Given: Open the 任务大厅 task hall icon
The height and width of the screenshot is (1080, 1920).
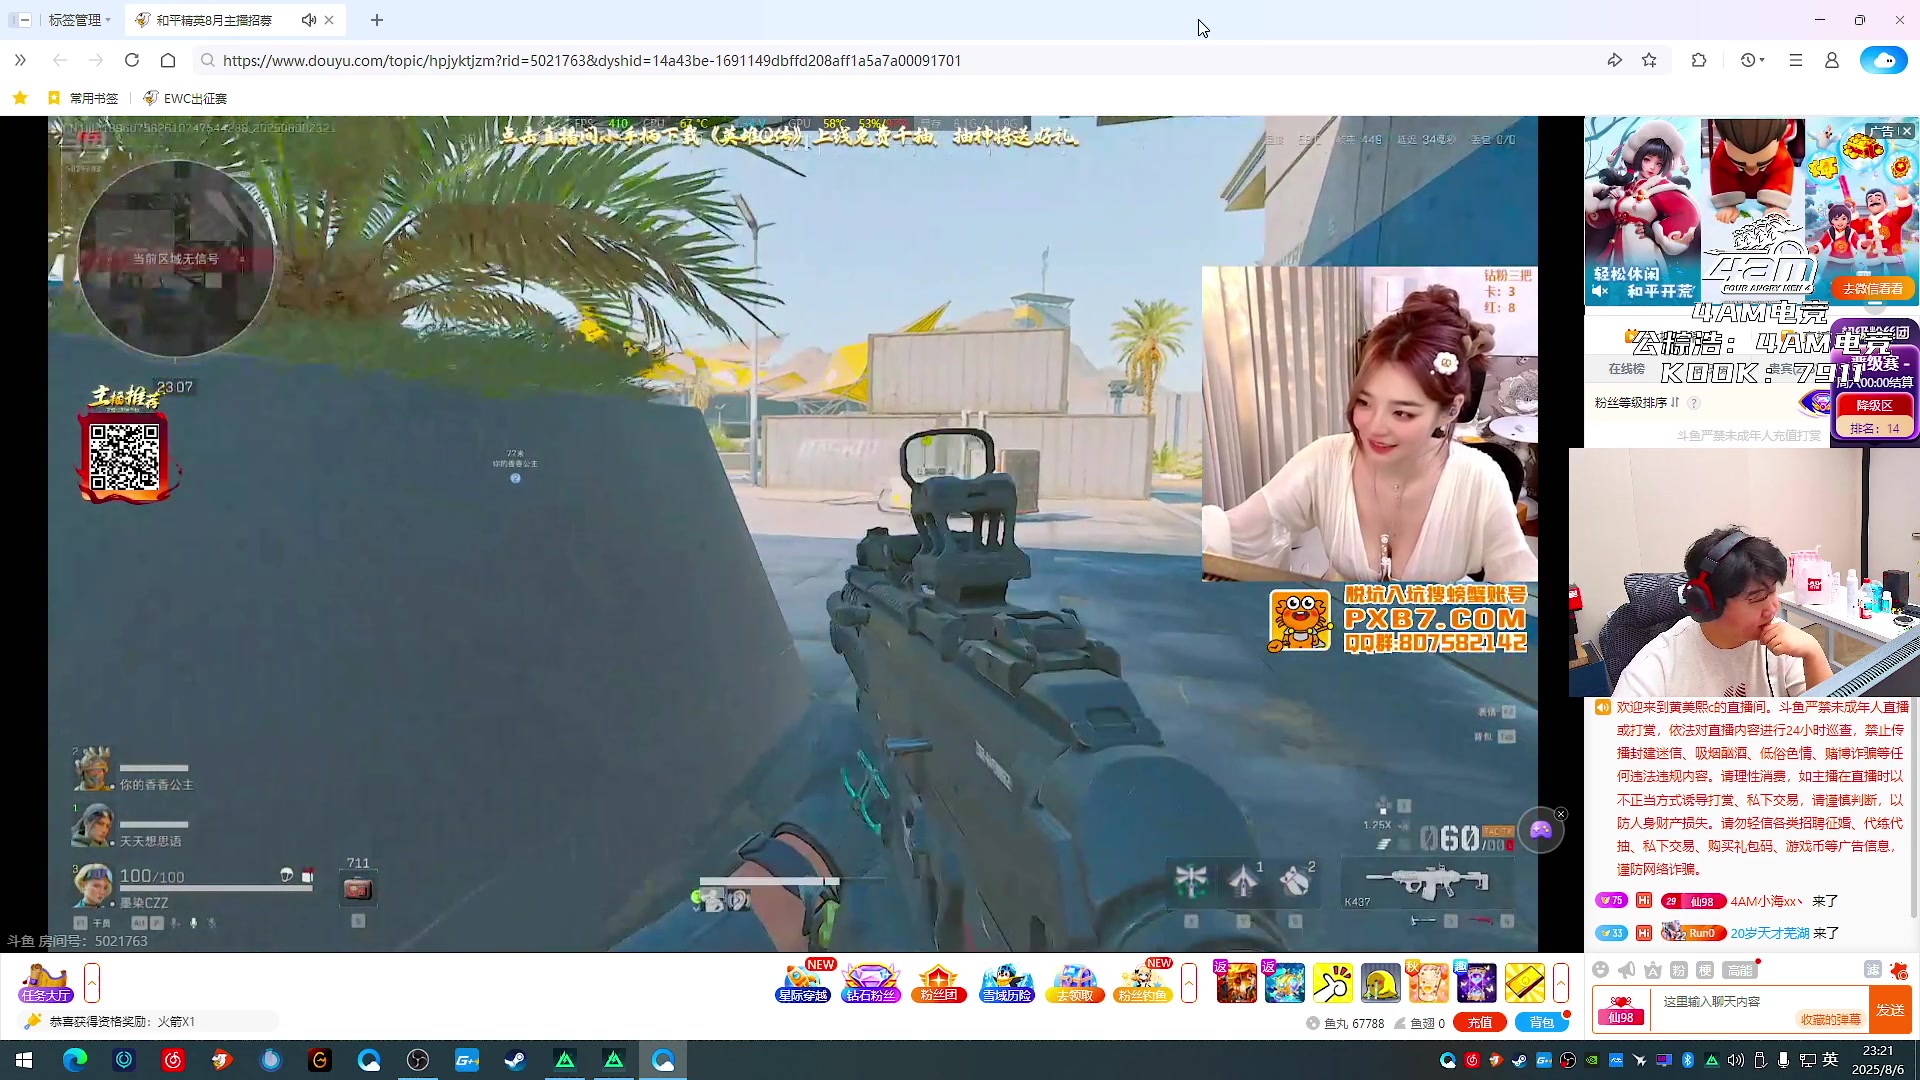Looking at the screenshot, I should (x=46, y=982).
